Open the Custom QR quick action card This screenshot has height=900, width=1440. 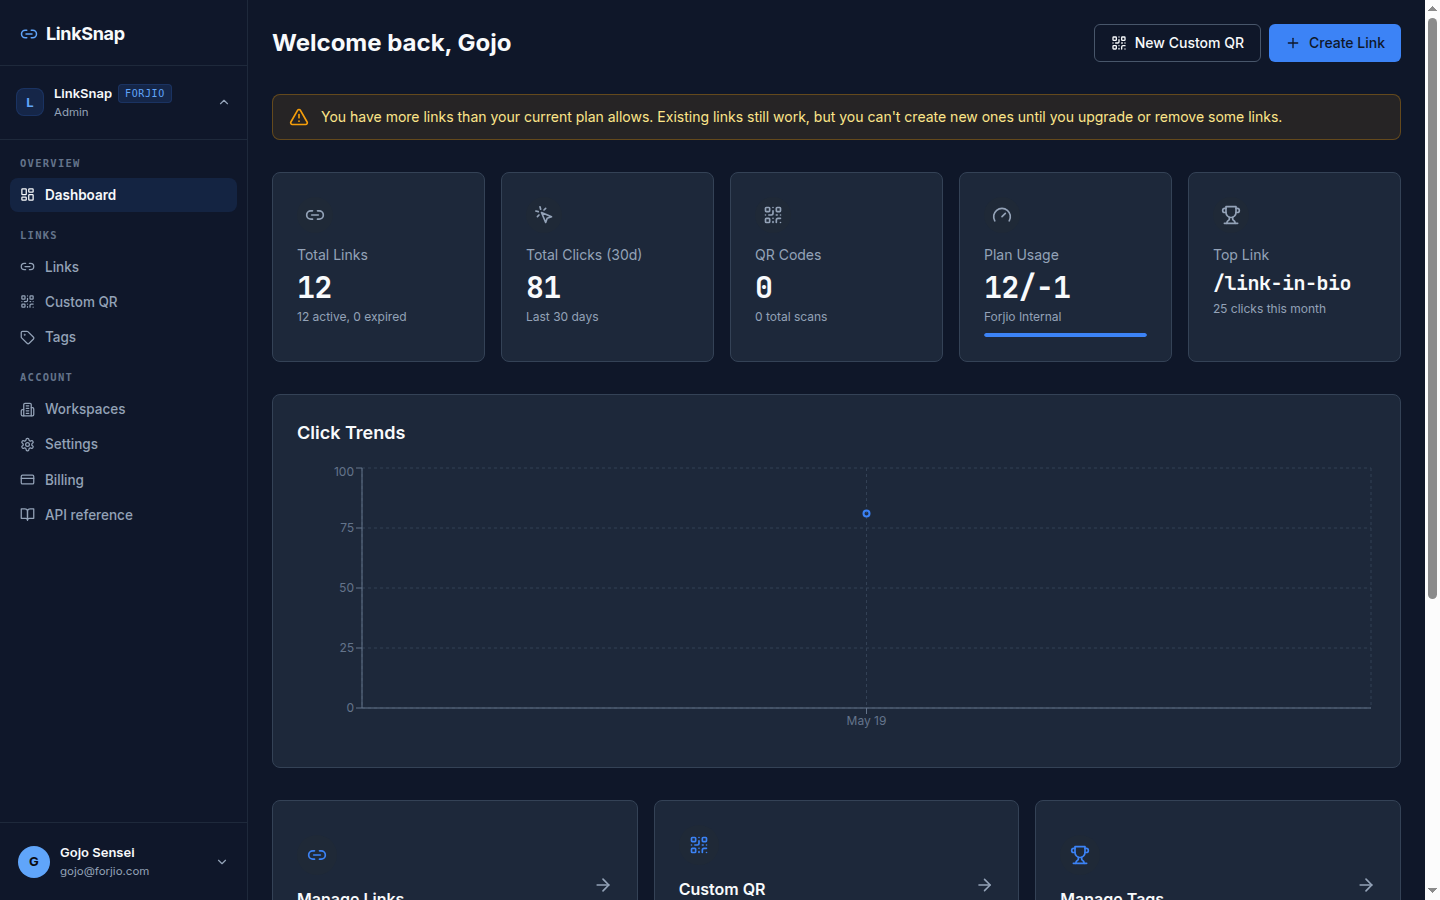point(836,850)
